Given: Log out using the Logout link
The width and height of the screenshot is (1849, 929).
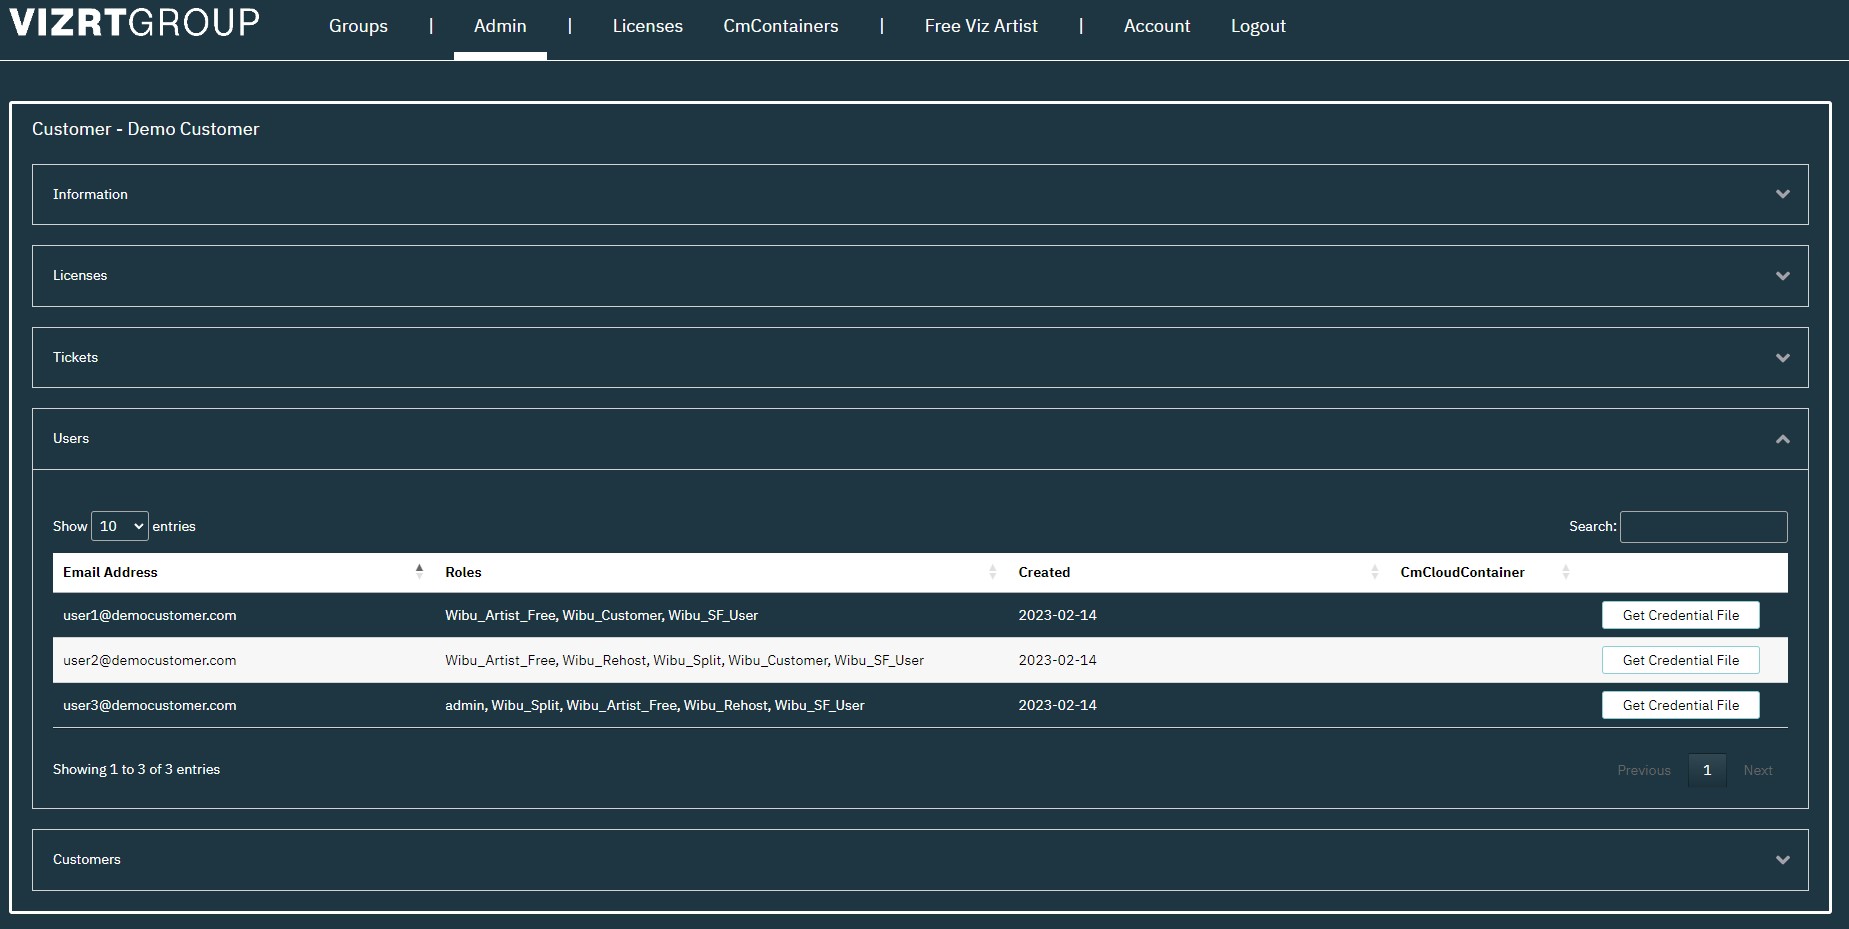Looking at the screenshot, I should [1258, 26].
